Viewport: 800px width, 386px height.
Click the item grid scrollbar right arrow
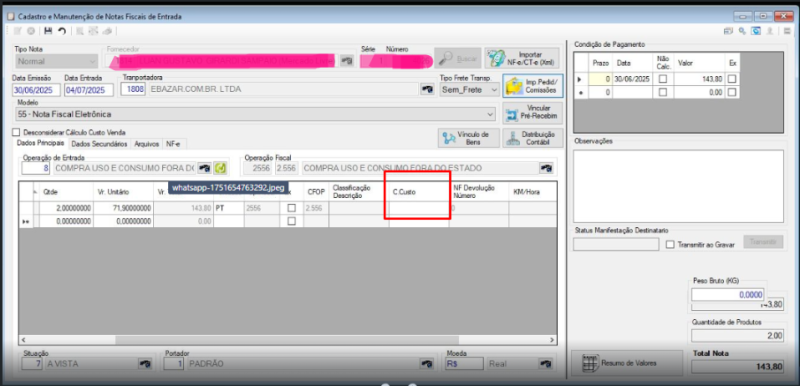pos(552,339)
